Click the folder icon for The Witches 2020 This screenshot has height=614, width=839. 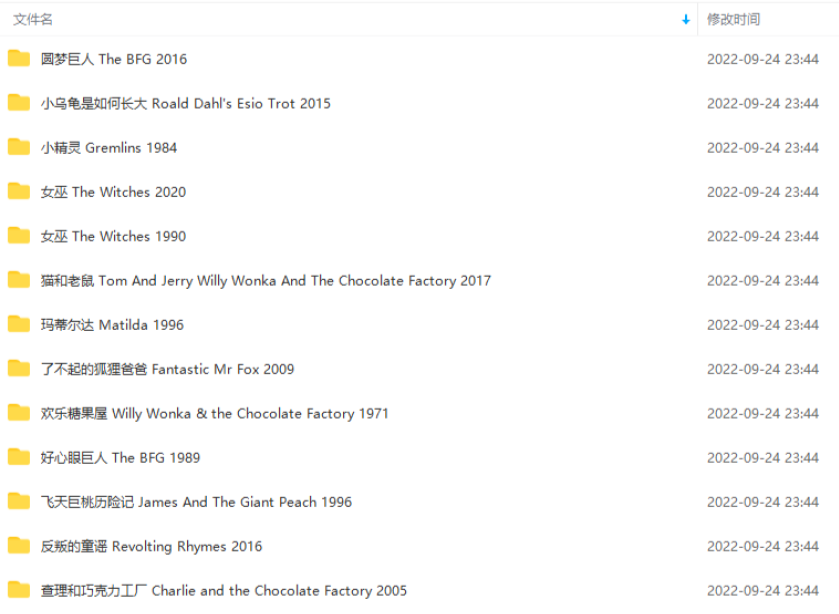point(19,191)
